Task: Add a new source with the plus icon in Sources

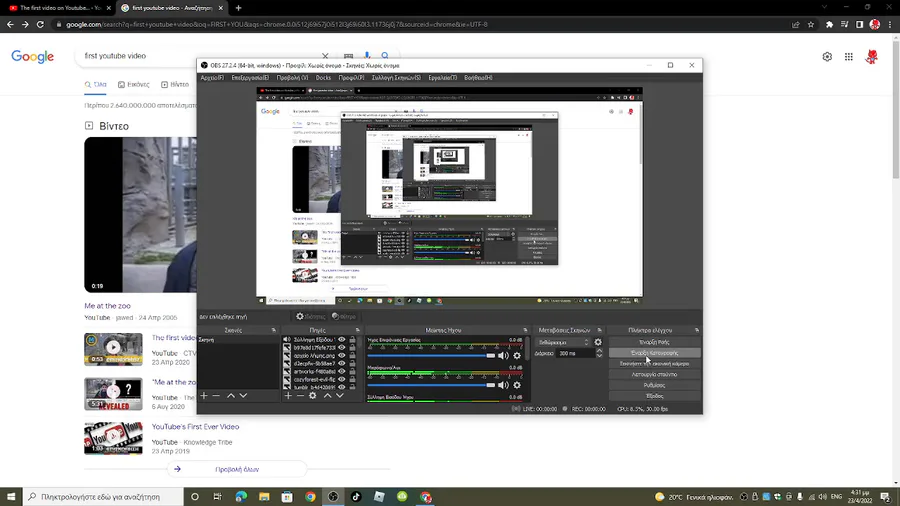Action: 288,395
